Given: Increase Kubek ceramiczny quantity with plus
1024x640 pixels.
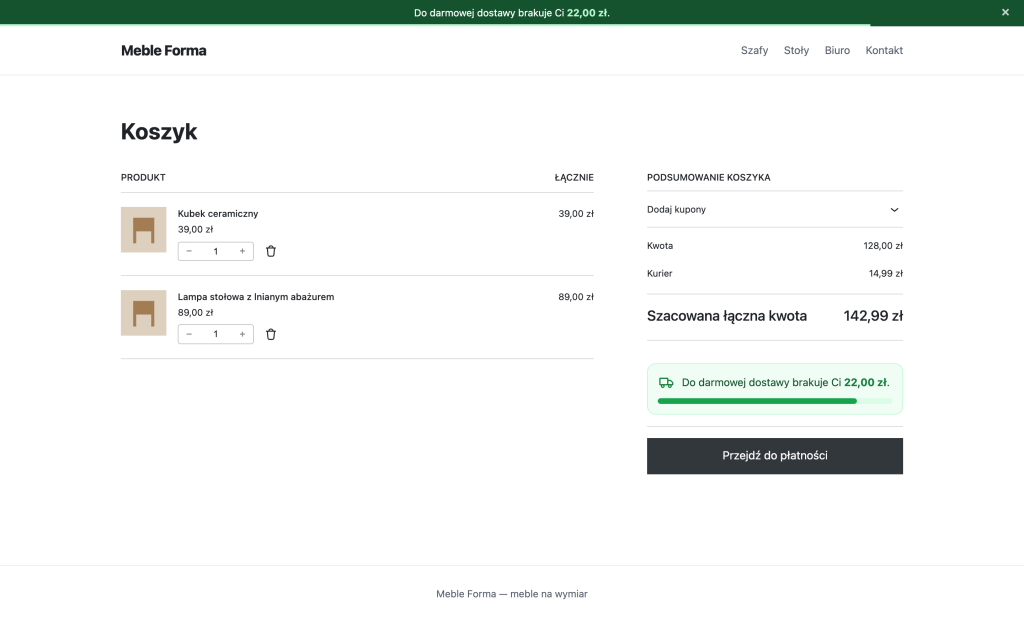Looking at the screenshot, I should [242, 251].
